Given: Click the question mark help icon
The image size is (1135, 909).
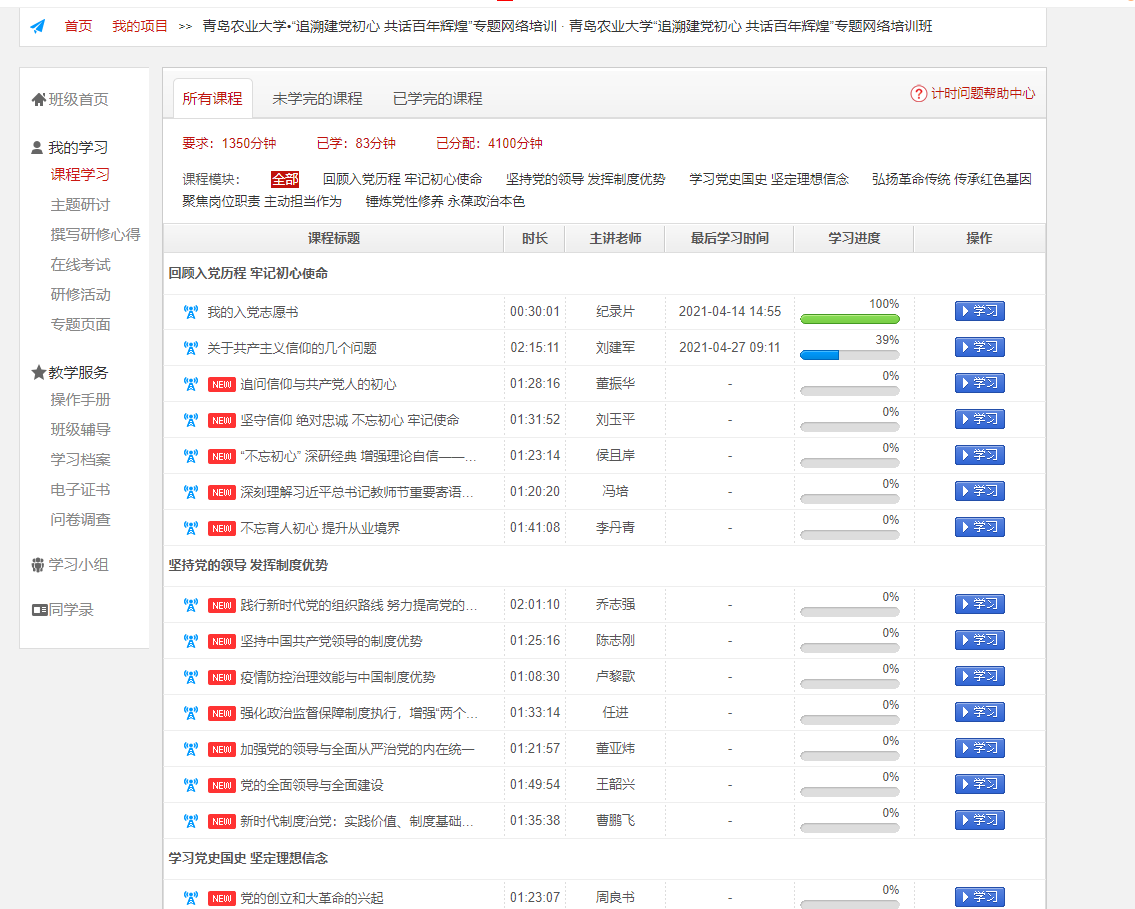Looking at the screenshot, I should (x=919, y=93).
